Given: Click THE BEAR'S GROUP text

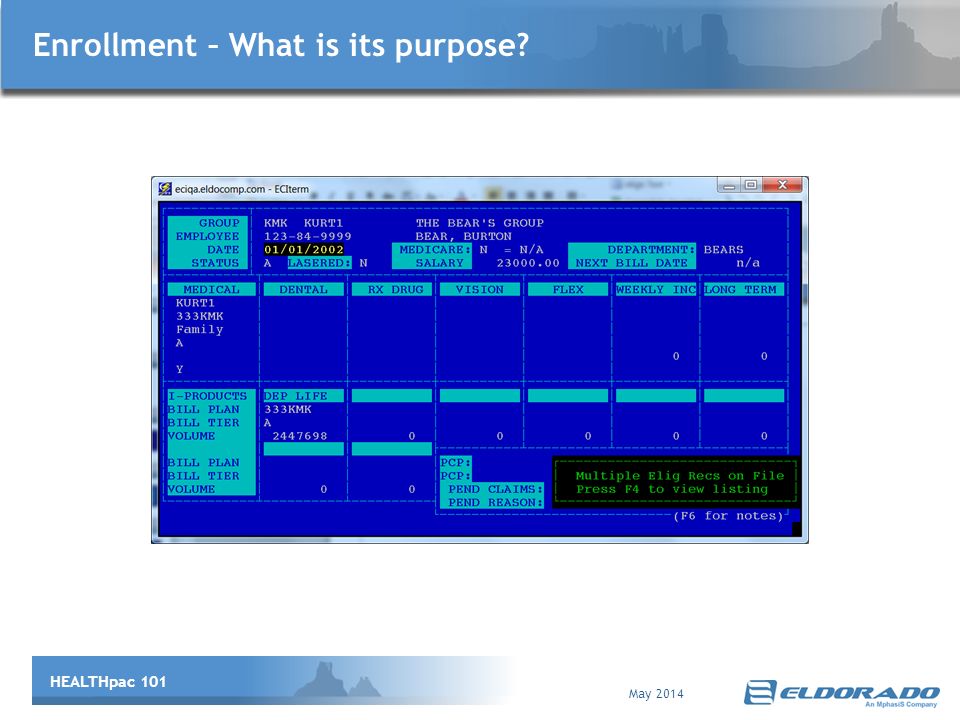Looking at the screenshot, I should click(479, 223).
